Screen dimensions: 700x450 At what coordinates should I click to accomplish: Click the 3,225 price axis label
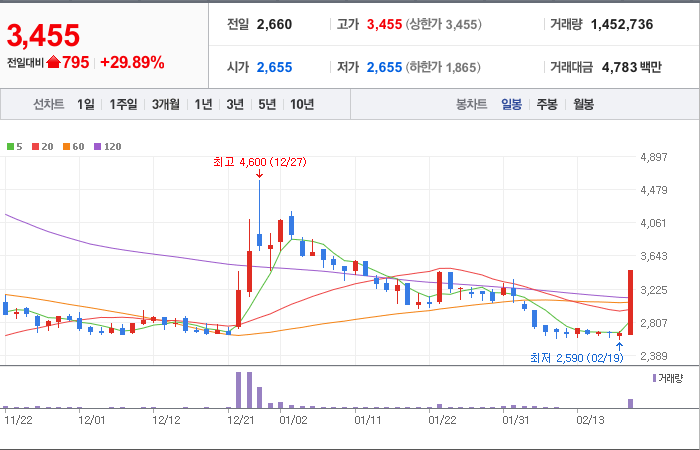654,290
